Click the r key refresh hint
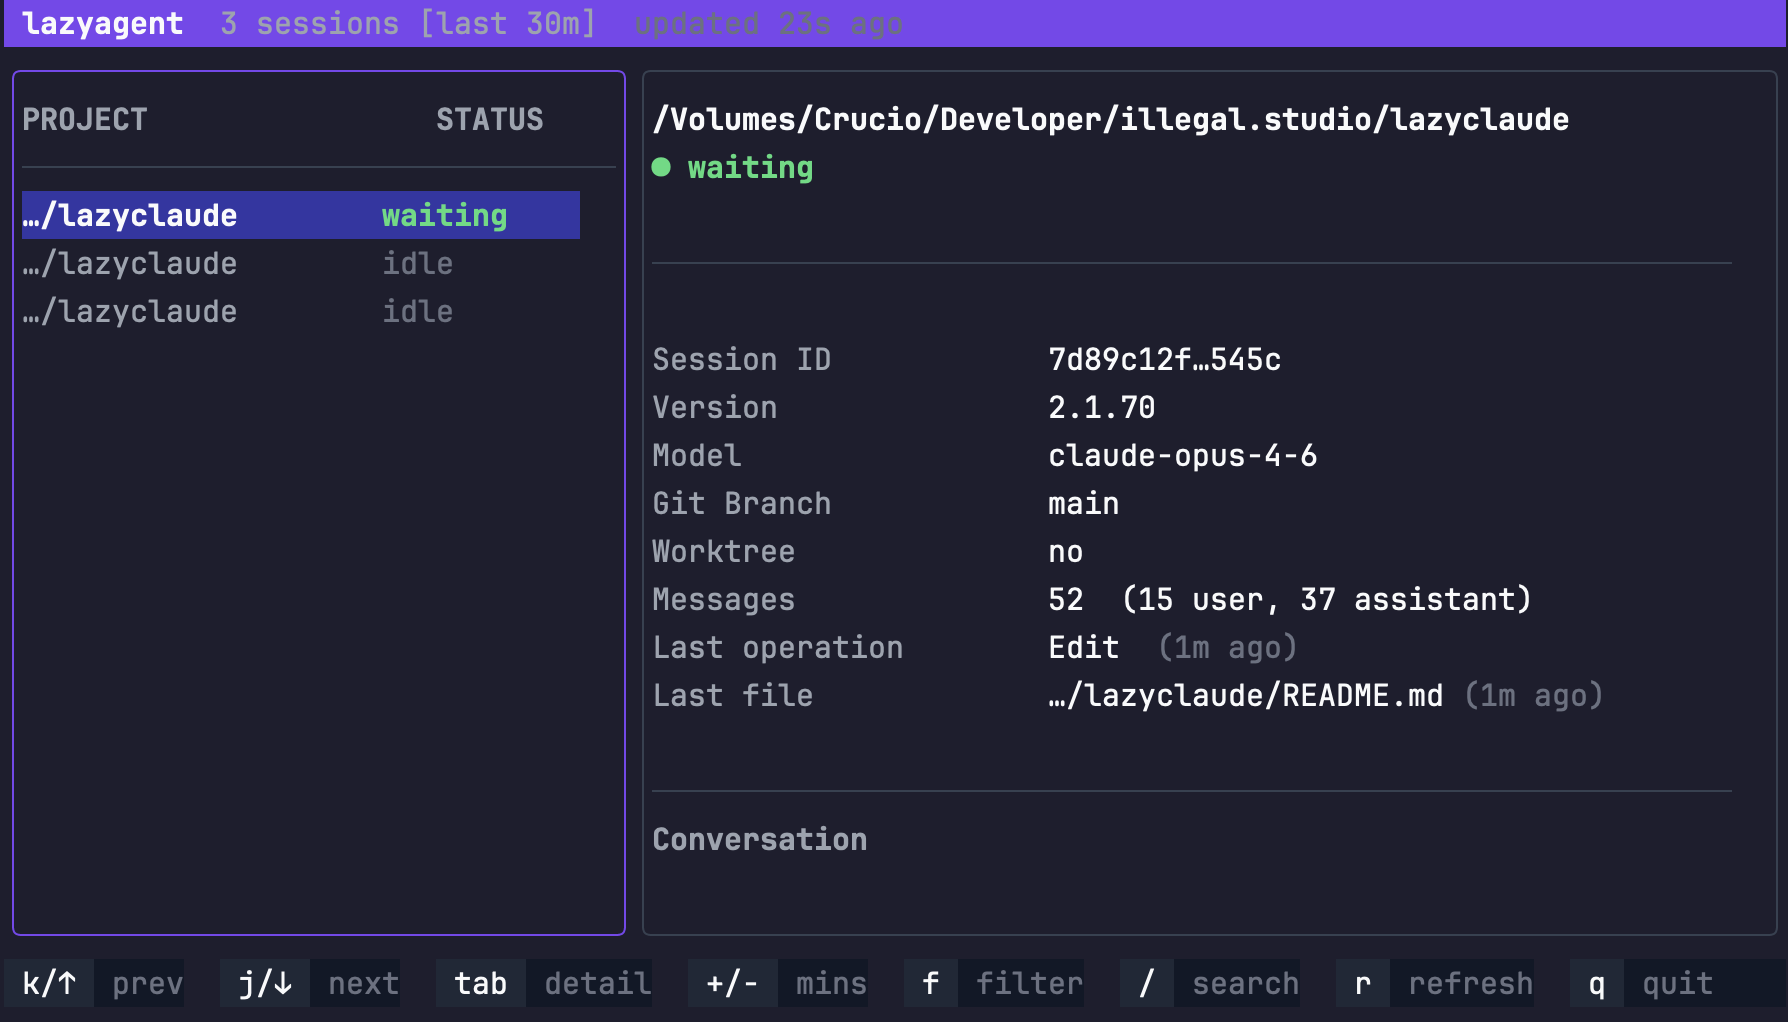 coord(1362,984)
